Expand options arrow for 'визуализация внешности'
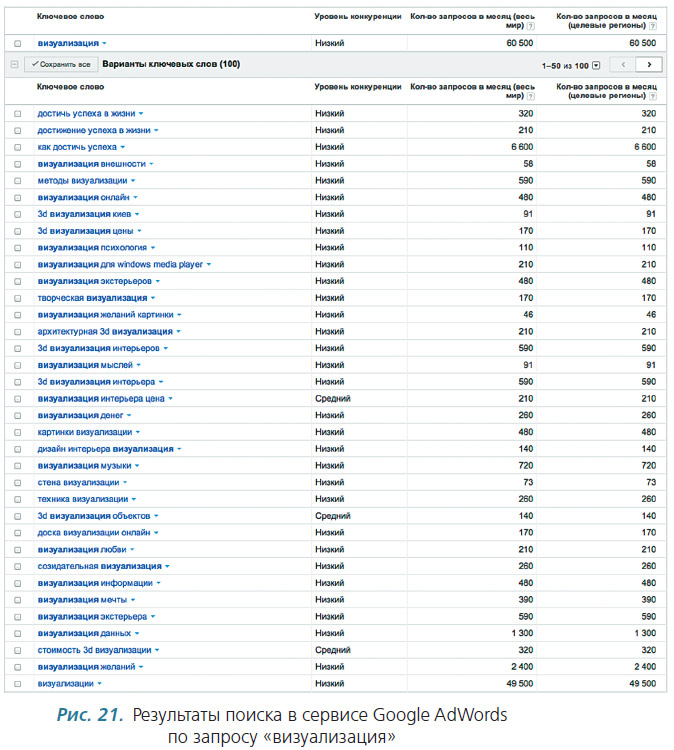 tap(151, 164)
